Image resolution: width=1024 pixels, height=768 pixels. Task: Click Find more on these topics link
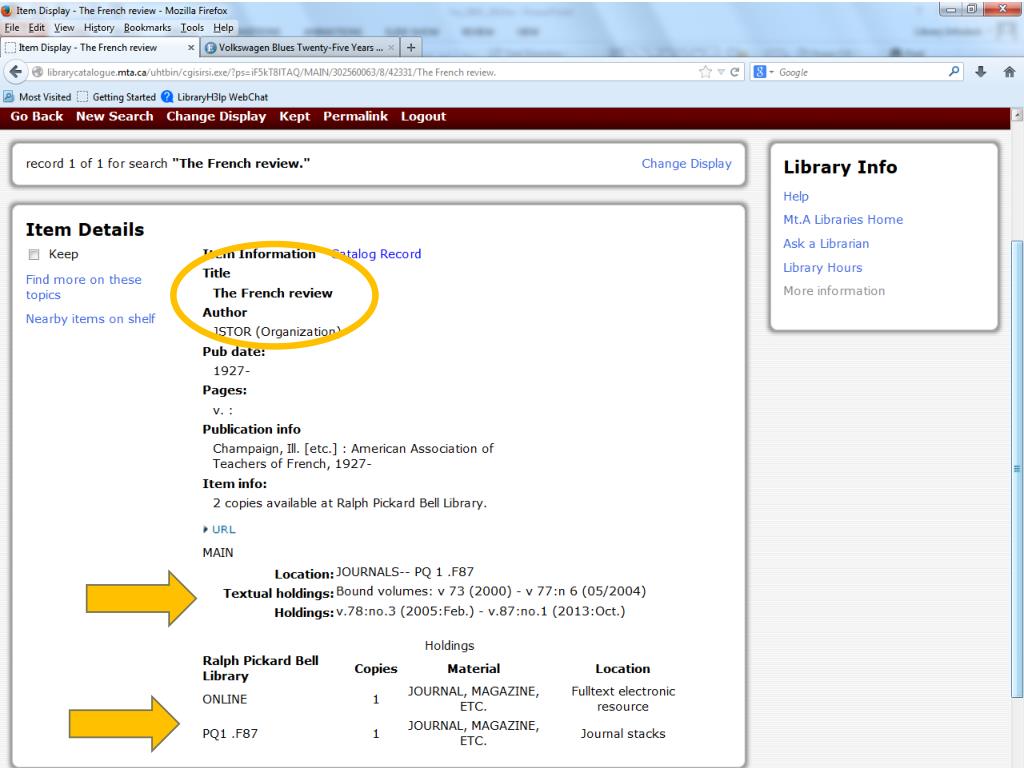tap(84, 287)
